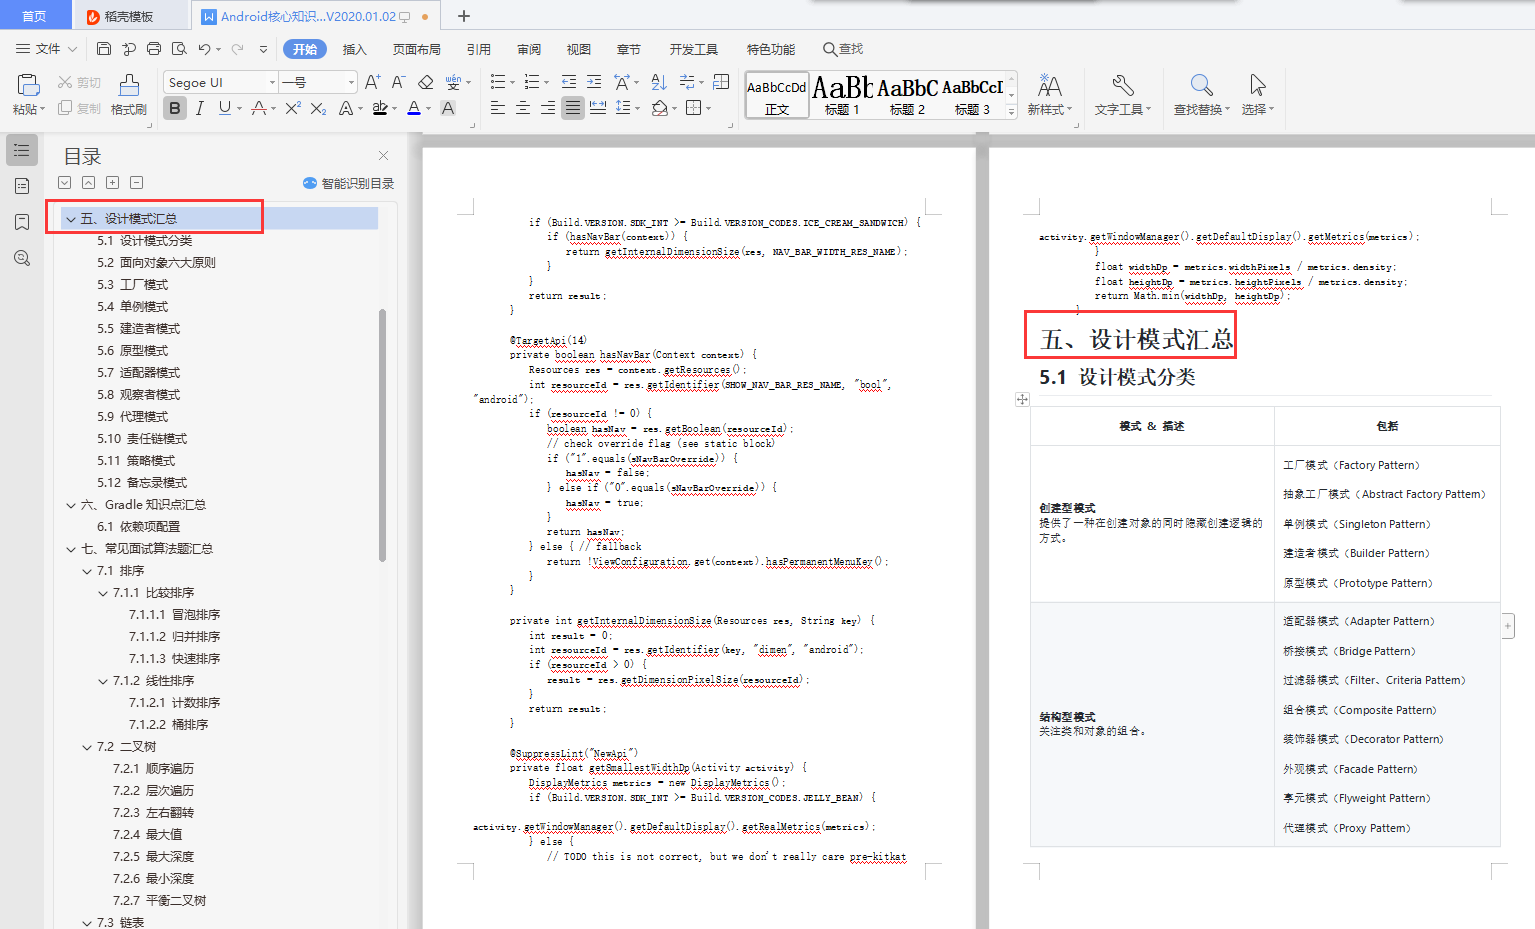1535x929 pixels.
Task: Apply paragraph shading paint bucket
Action: pos(659,108)
